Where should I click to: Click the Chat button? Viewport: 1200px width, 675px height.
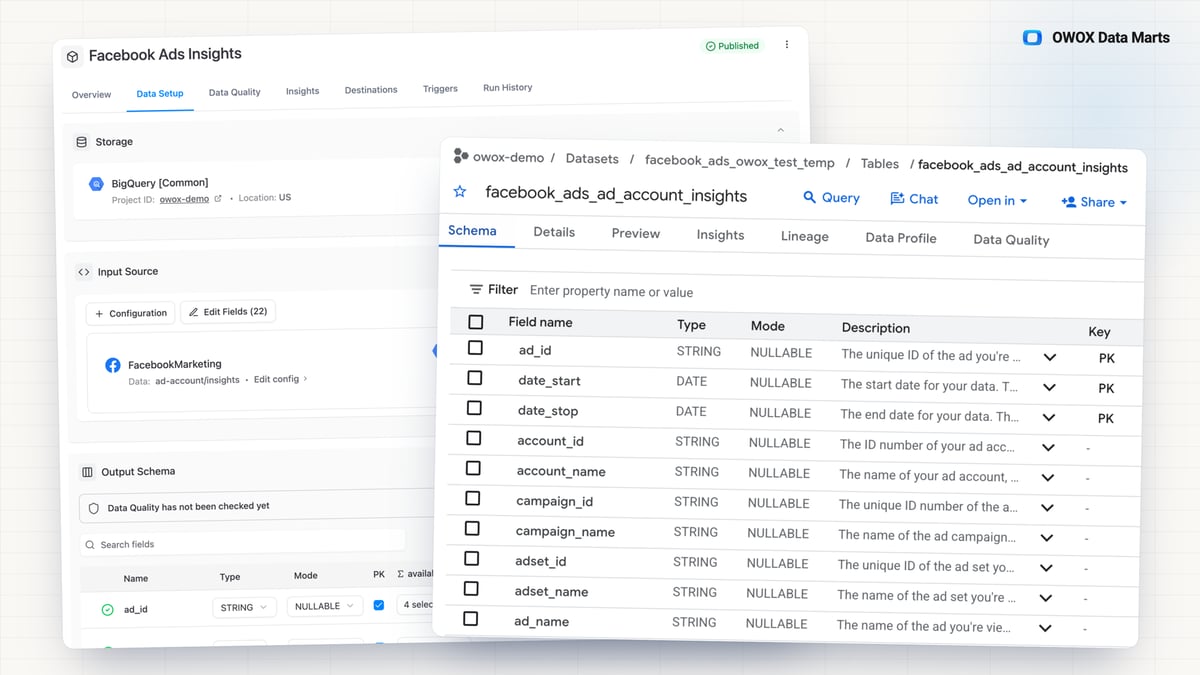(x=914, y=199)
